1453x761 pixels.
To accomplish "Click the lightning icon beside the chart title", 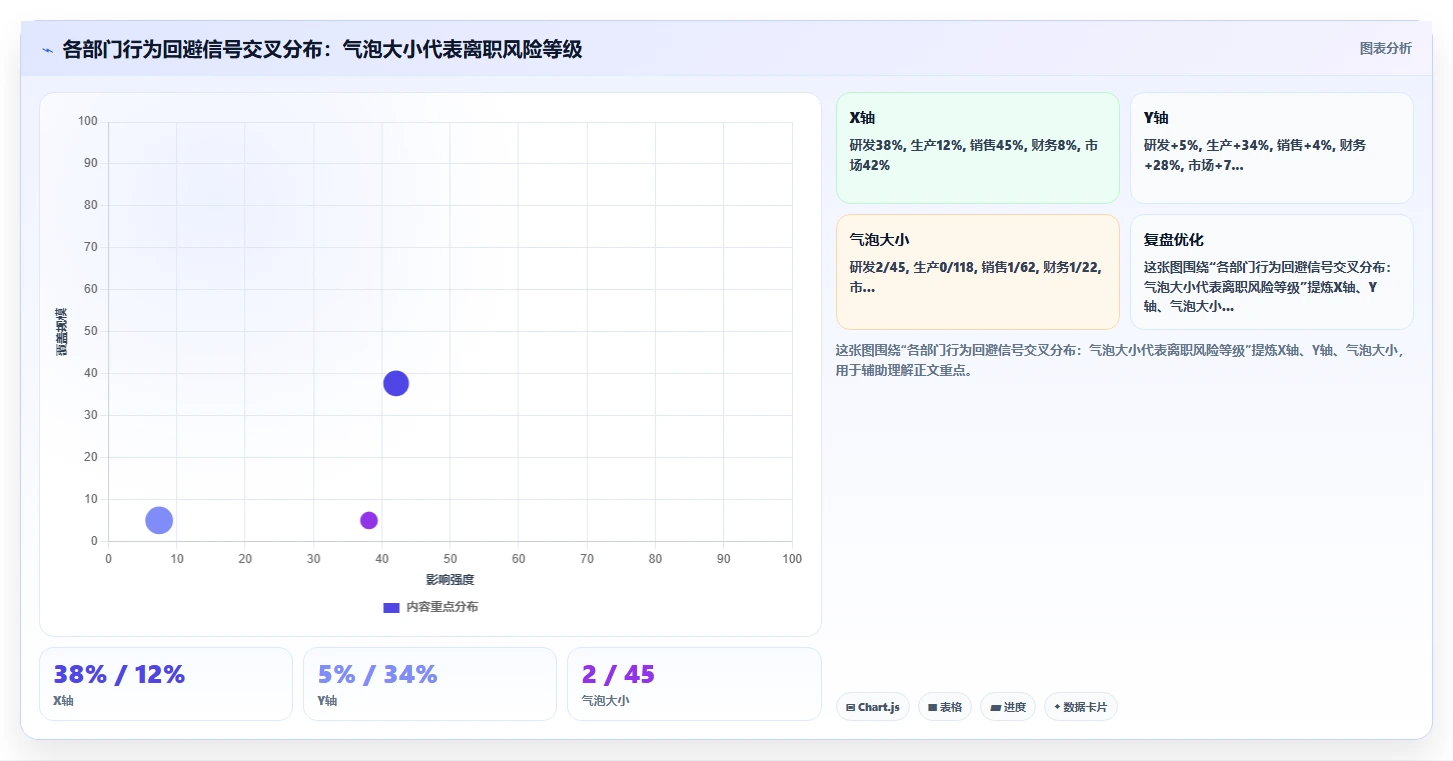I will click(48, 49).
